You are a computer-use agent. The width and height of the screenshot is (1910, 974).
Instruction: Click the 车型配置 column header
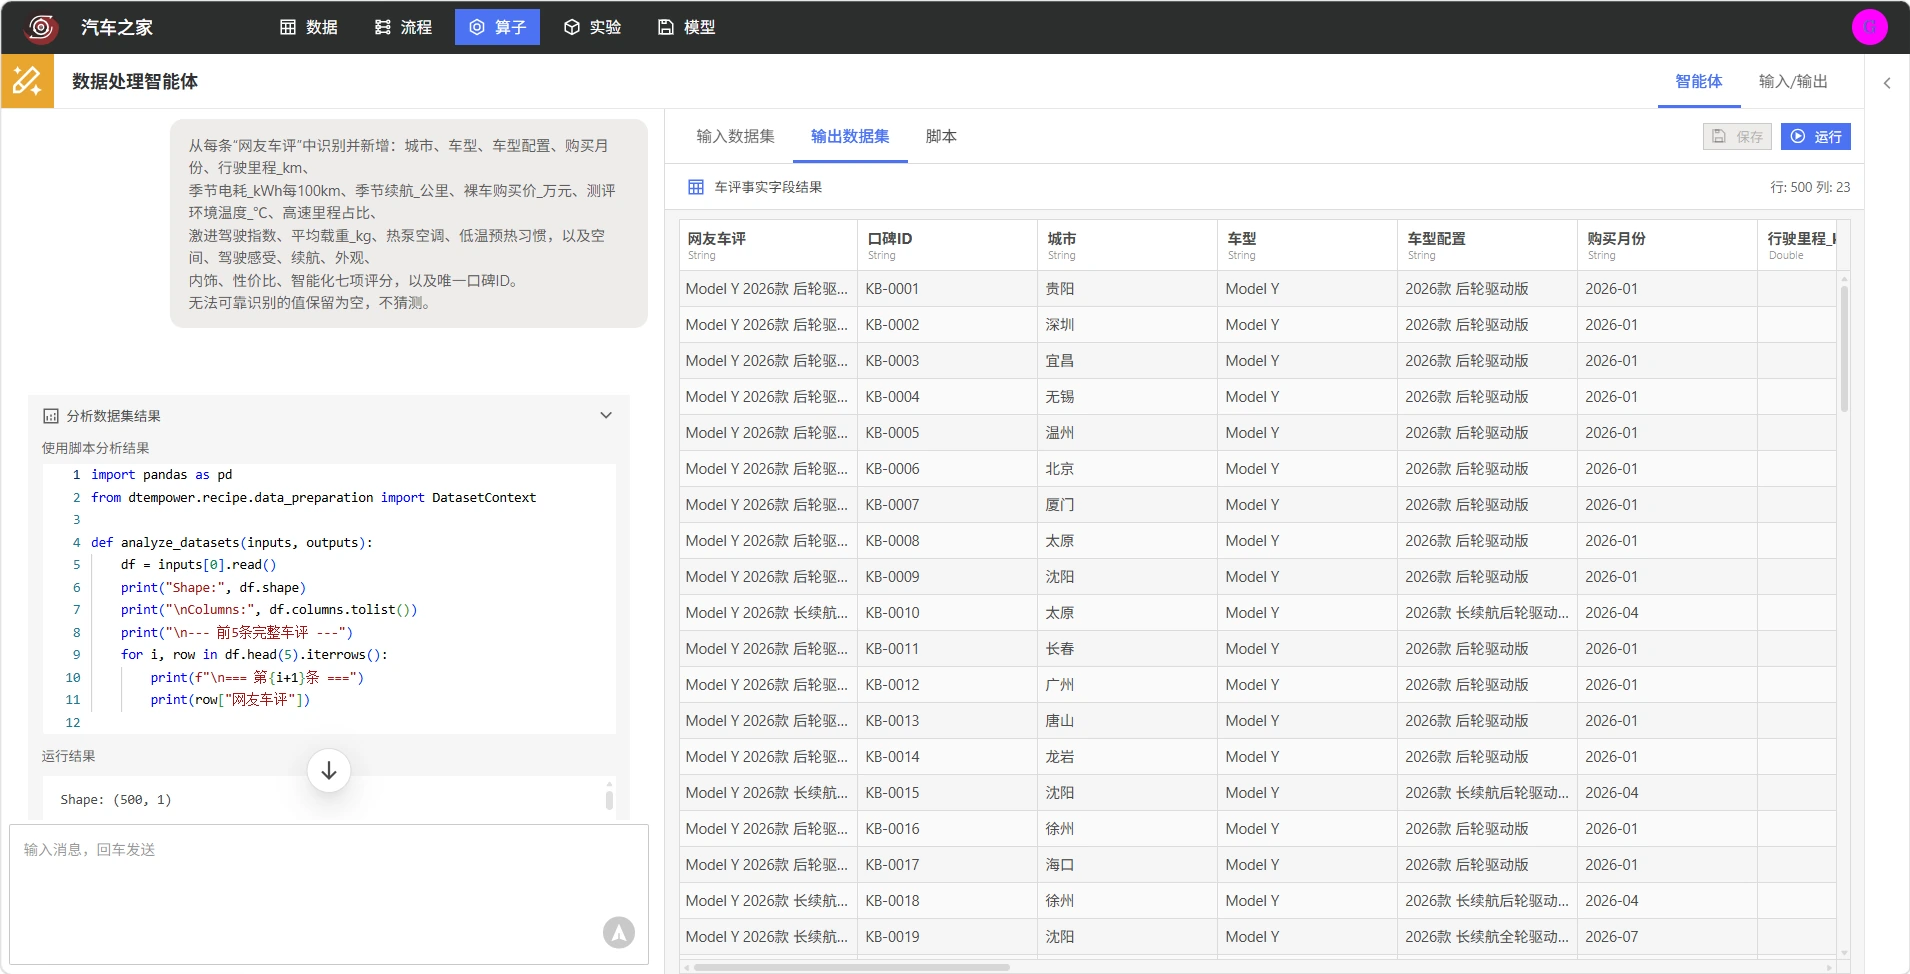coord(1487,245)
